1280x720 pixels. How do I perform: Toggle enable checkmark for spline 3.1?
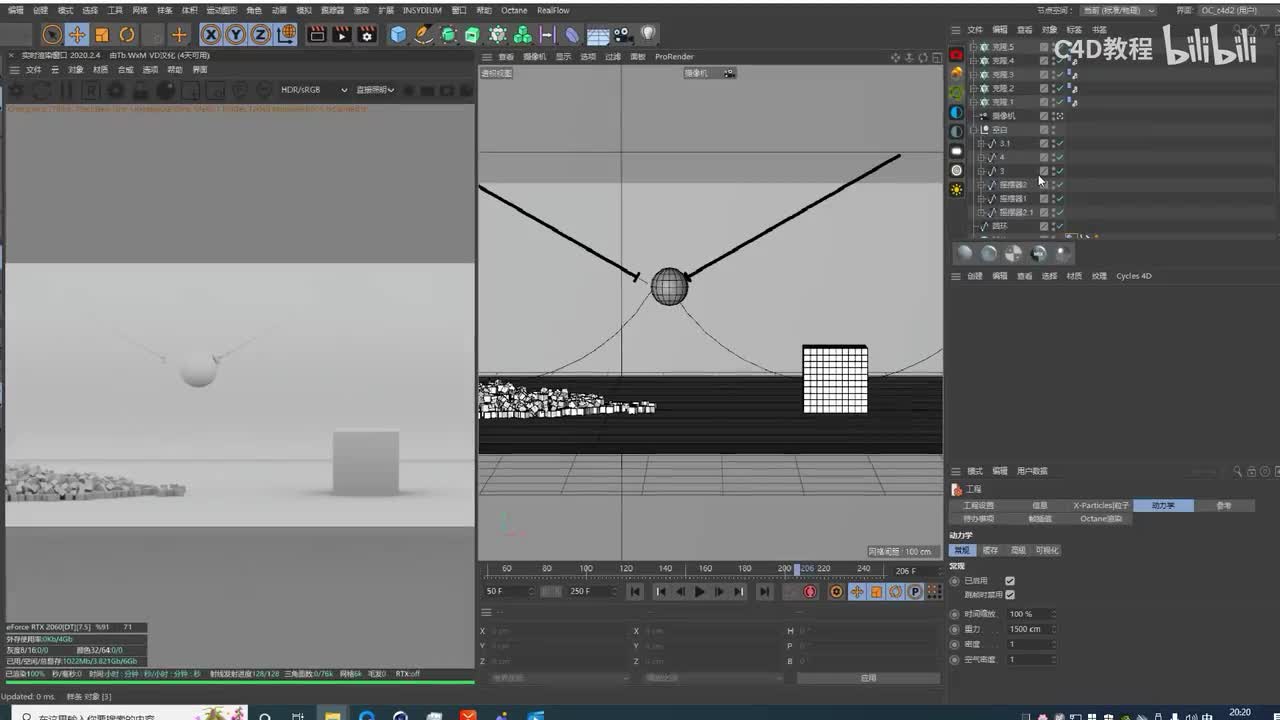pos(1059,144)
